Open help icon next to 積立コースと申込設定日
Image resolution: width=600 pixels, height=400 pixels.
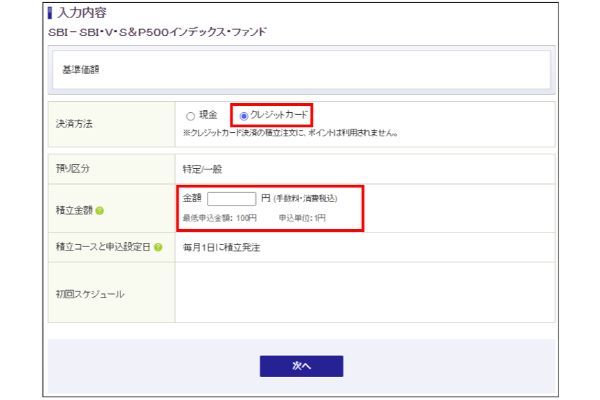160,247
